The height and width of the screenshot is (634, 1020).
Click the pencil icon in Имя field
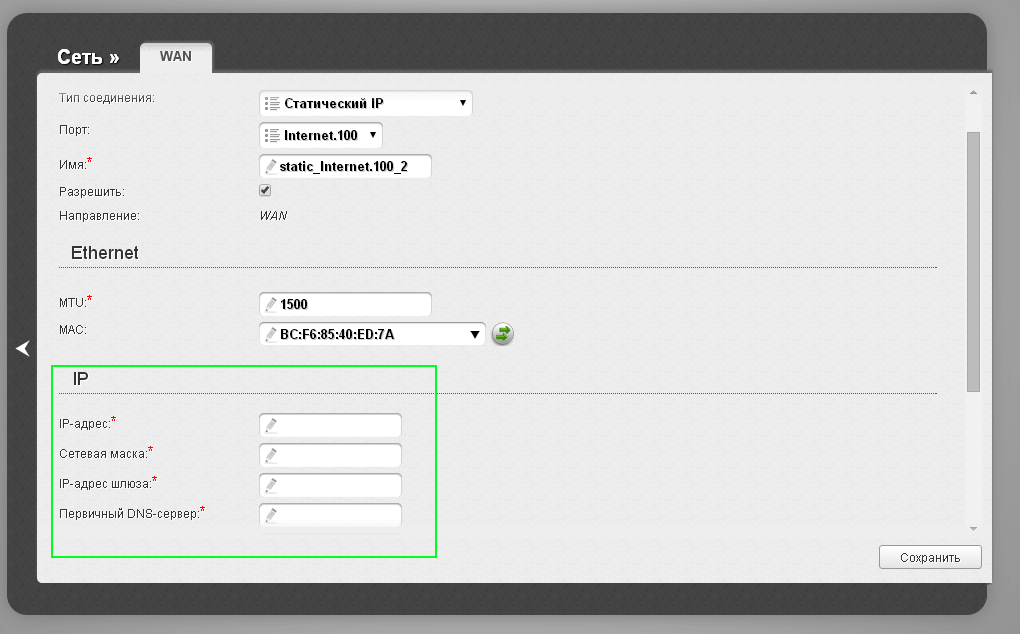tap(270, 166)
